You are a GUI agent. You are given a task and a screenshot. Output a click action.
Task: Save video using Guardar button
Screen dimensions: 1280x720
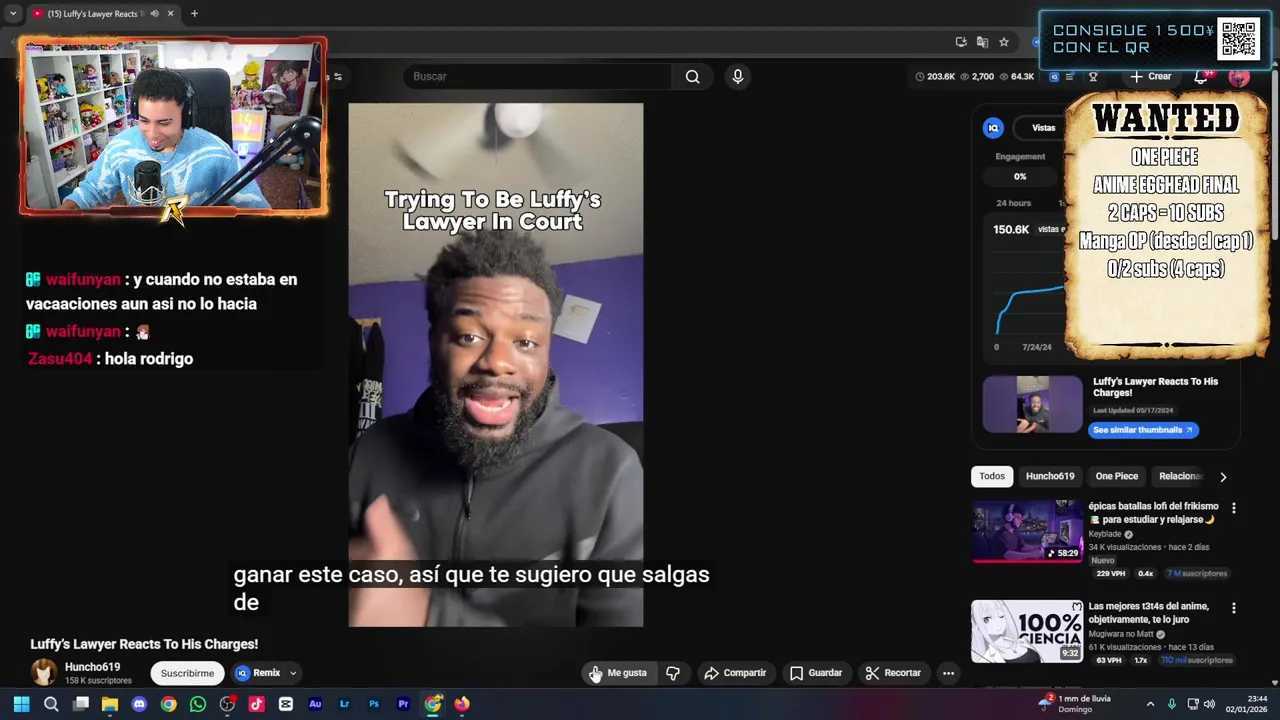(816, 673)
